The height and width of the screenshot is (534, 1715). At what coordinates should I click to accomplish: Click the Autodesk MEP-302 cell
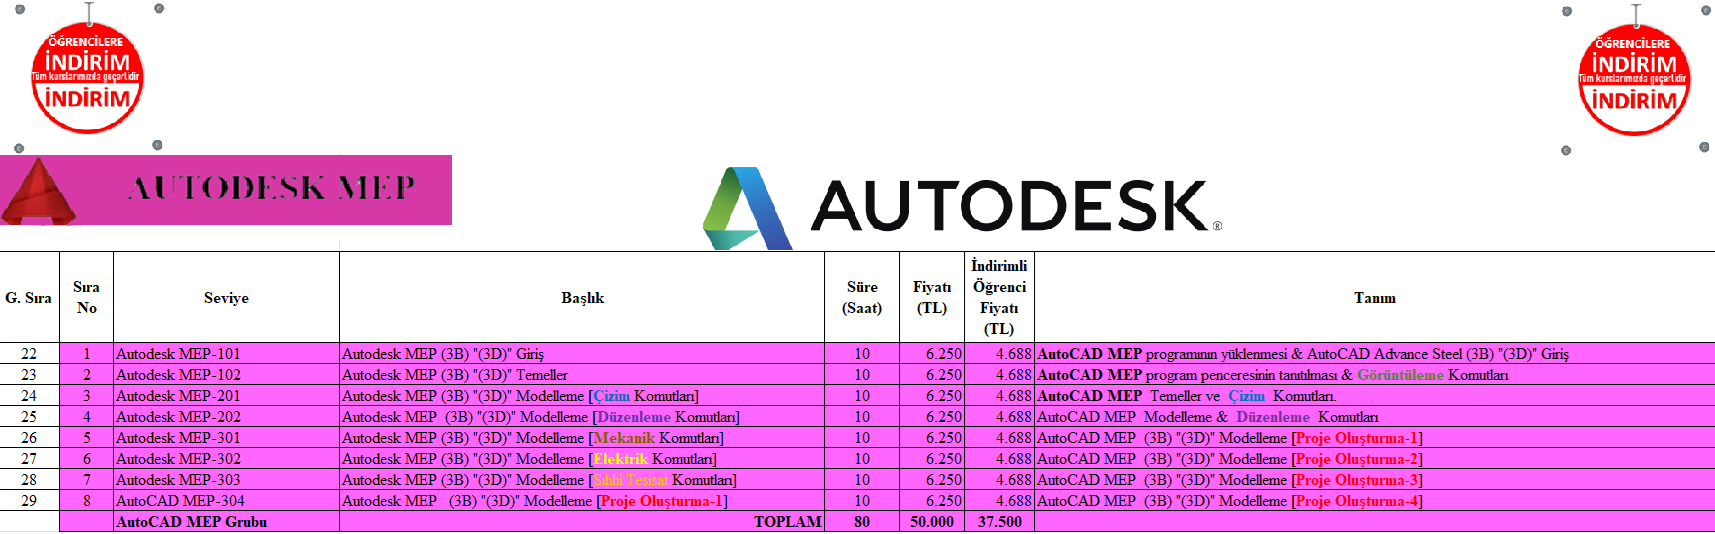coord(227,459)
